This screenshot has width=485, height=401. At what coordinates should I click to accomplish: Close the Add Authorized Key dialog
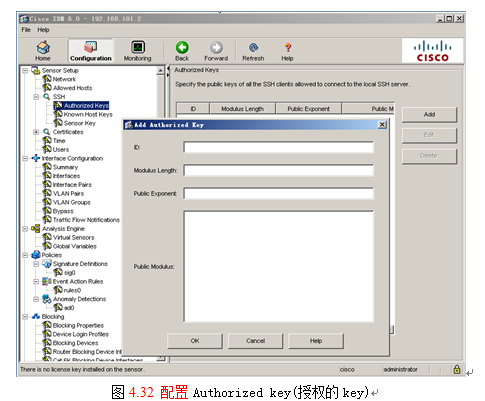point(382,125)
